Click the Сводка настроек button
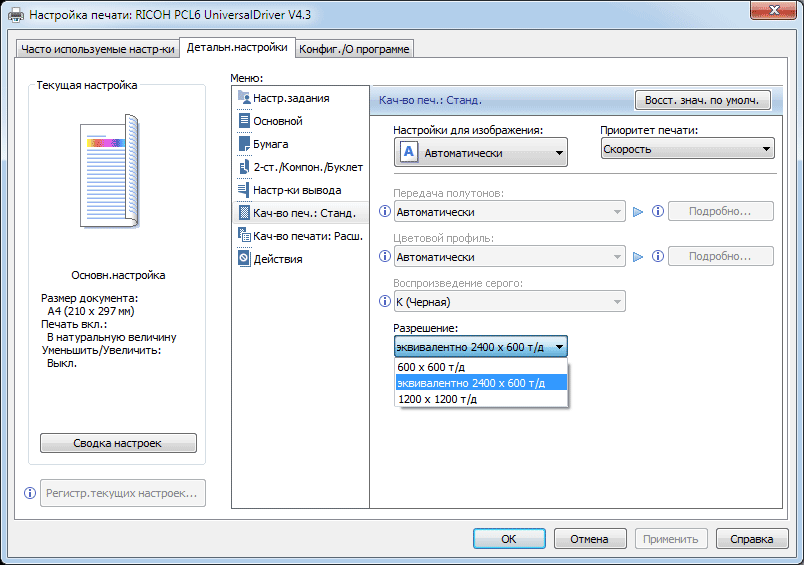Viewport: 804px width, 565px height. (x=118, y=443)
